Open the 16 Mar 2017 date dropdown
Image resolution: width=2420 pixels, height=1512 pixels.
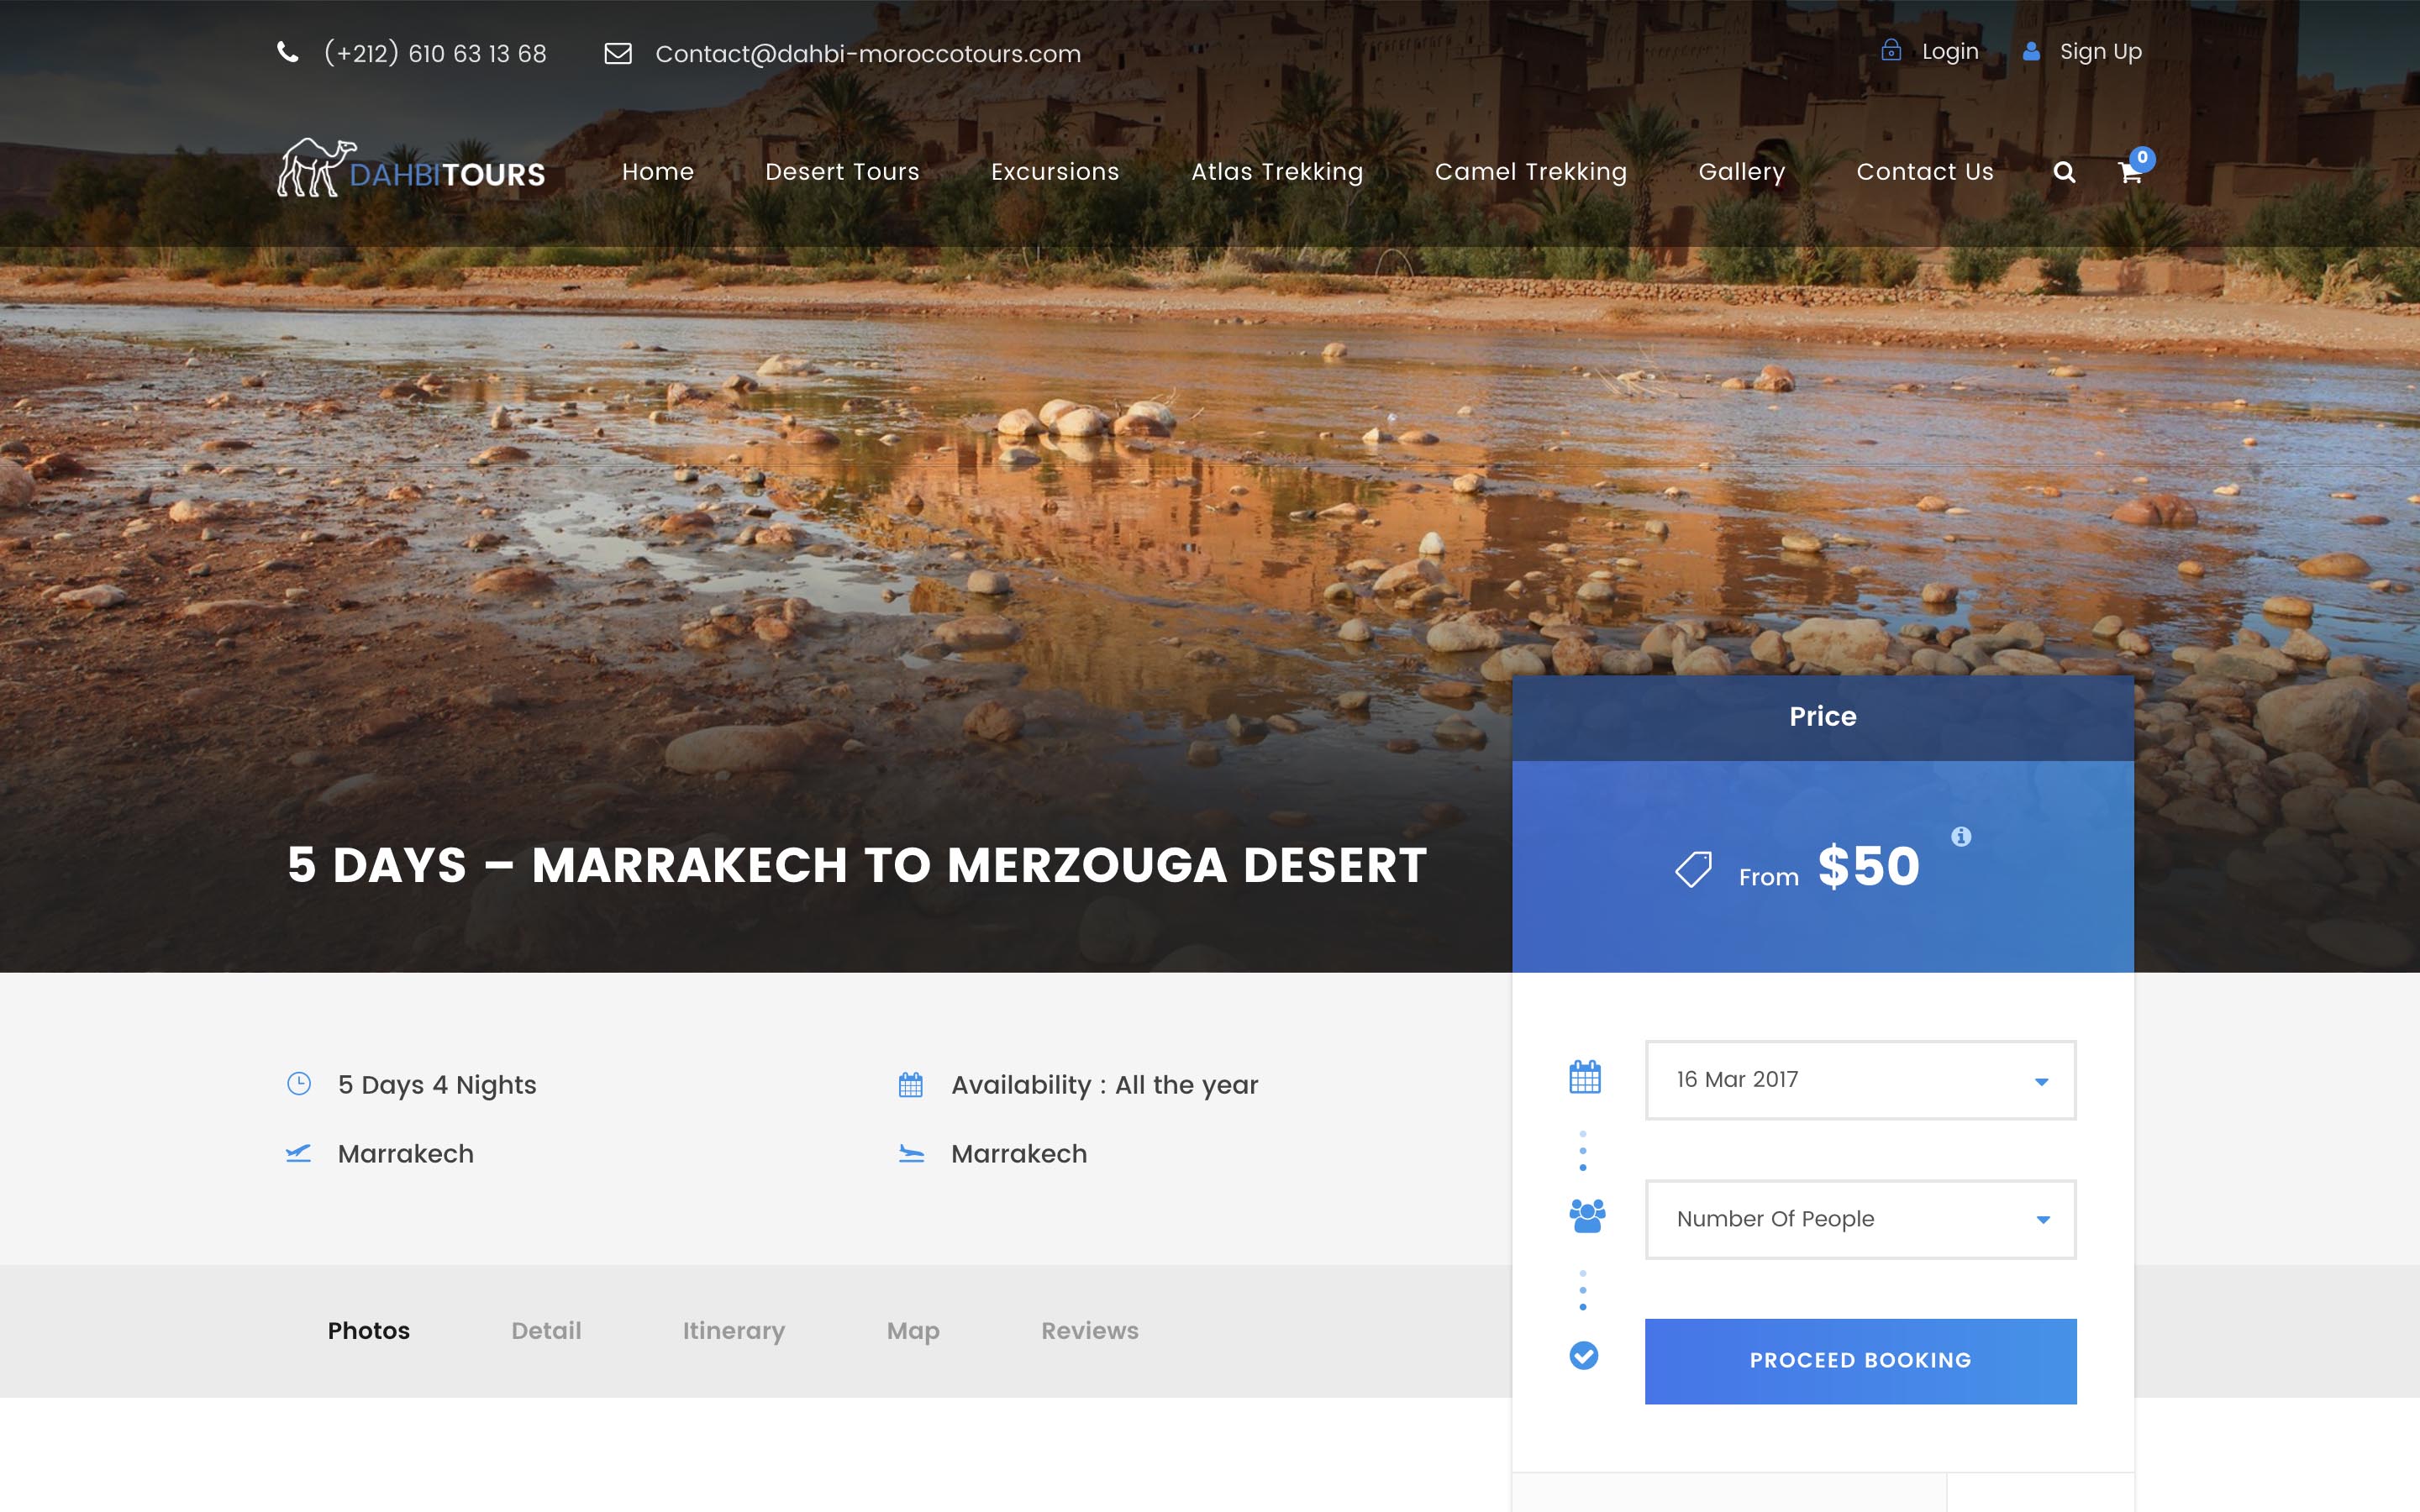1860,1080
